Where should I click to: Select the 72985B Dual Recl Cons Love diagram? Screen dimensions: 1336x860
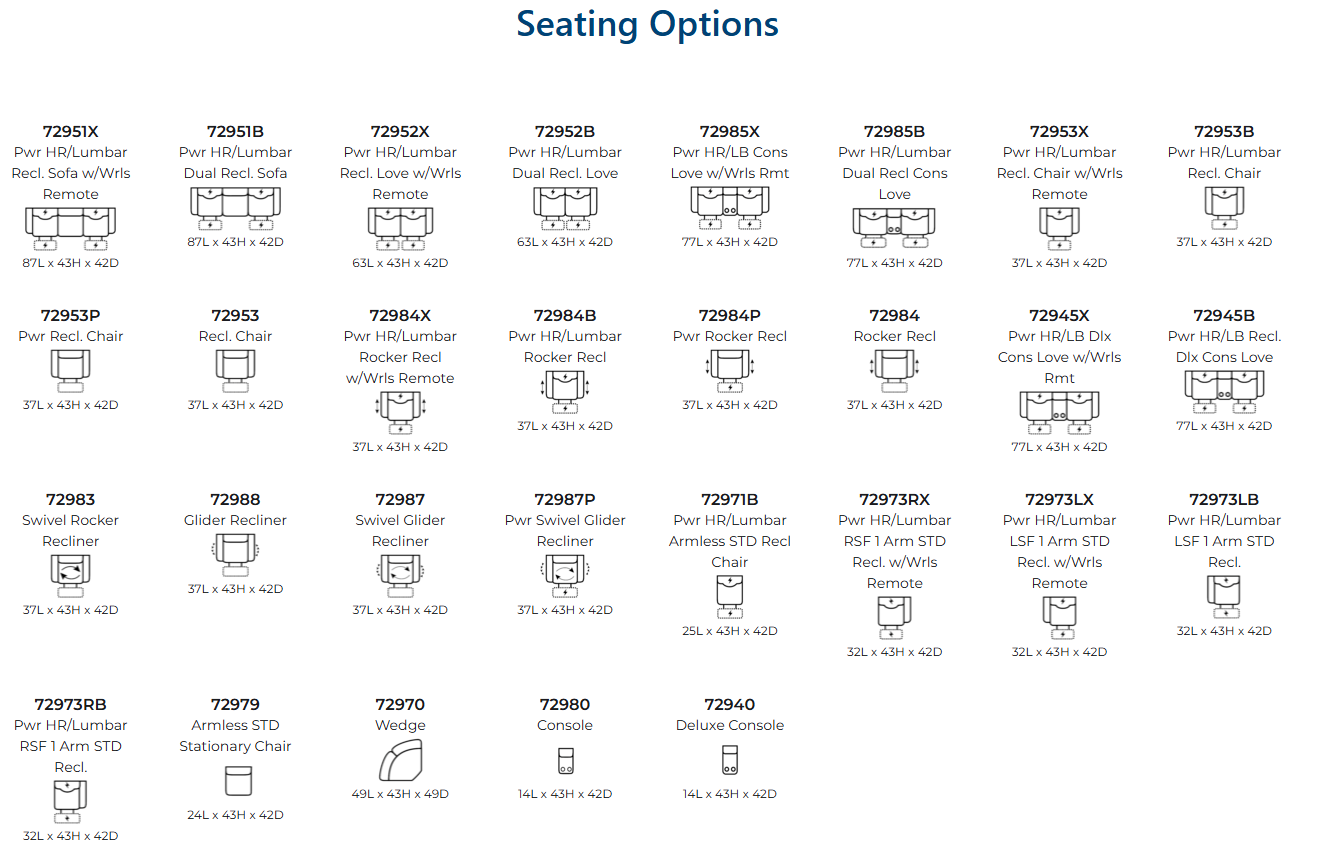click(894, 229)
